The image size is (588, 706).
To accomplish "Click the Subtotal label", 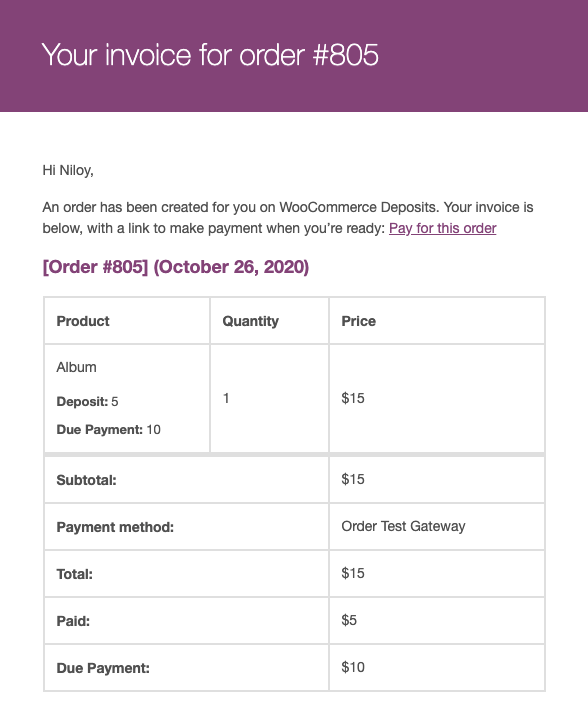I will (86, 480).
